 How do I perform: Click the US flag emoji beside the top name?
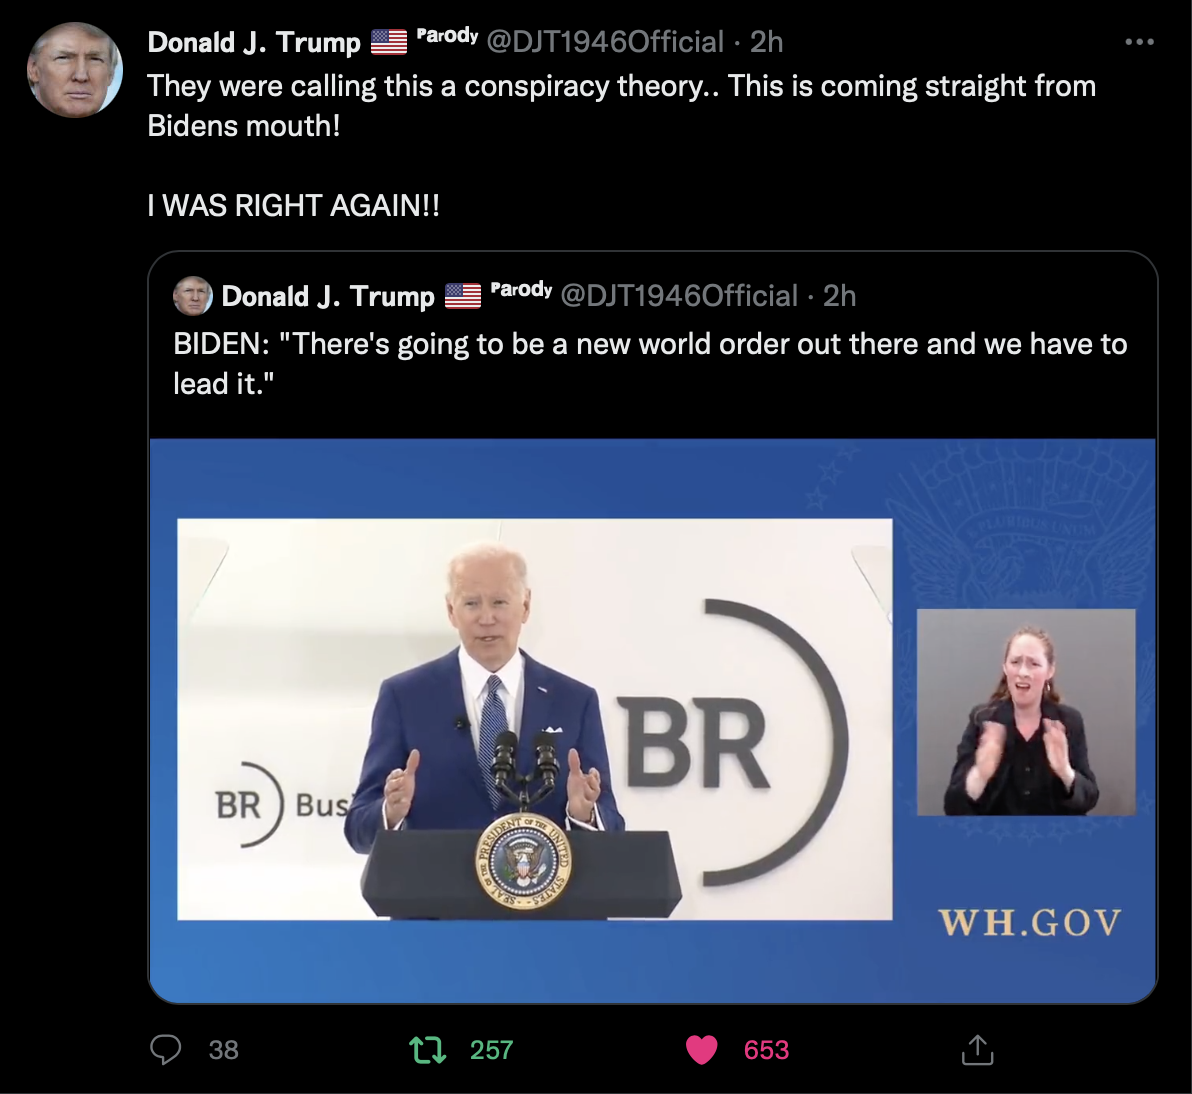[x=388, y=43]
